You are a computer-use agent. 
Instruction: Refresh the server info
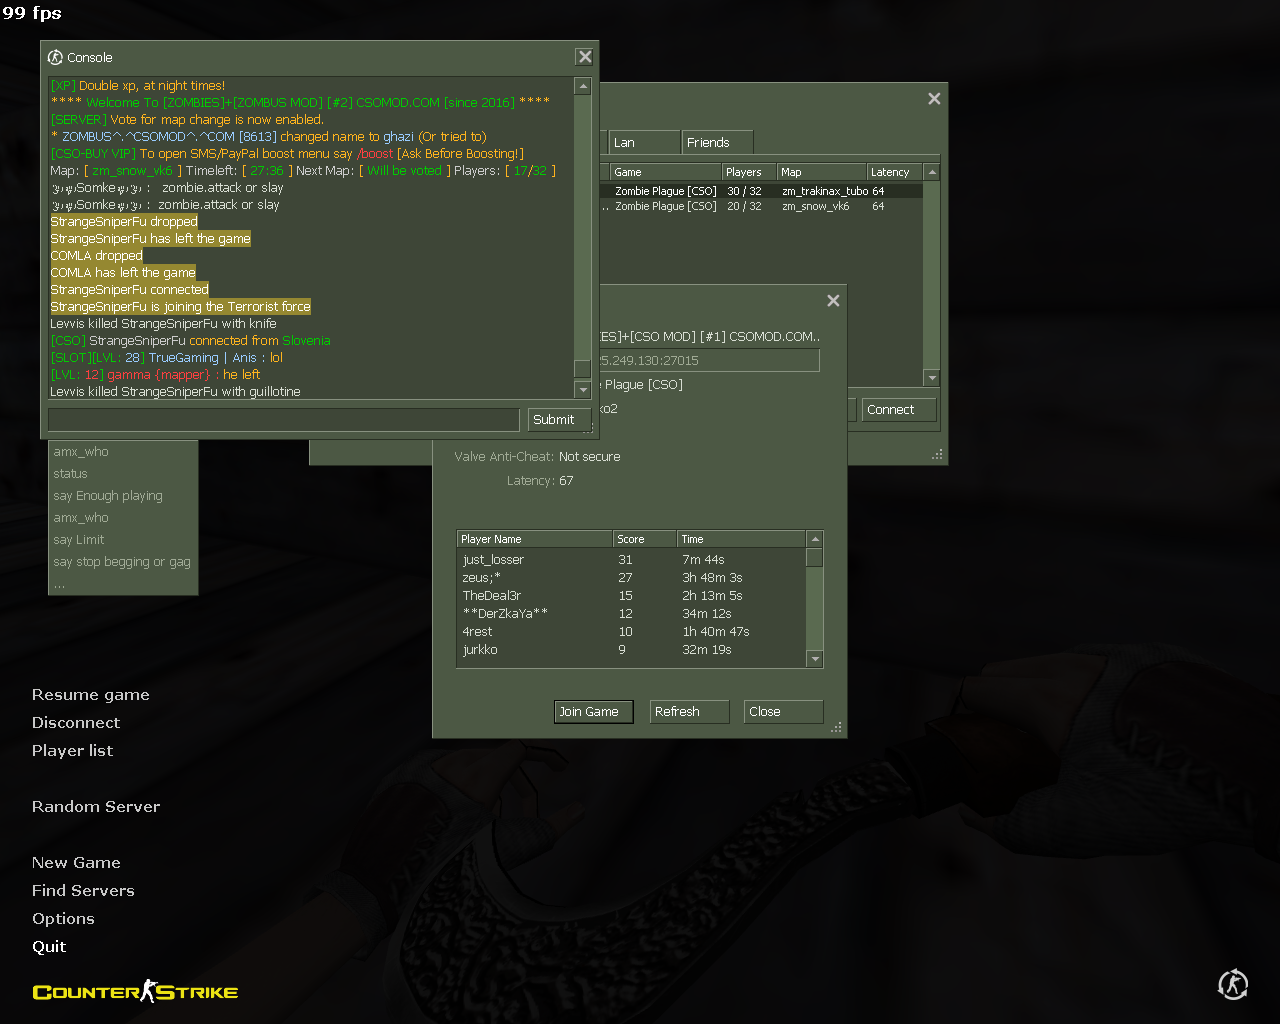689,712
